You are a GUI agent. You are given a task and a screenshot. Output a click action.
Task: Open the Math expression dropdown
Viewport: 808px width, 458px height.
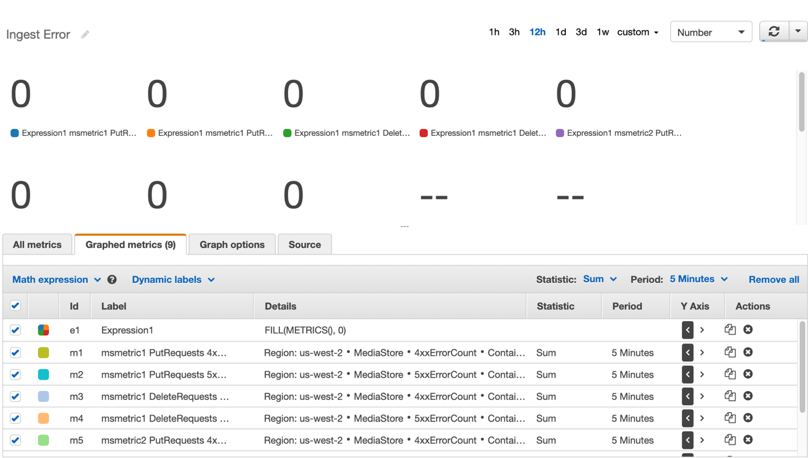(56, 279)
